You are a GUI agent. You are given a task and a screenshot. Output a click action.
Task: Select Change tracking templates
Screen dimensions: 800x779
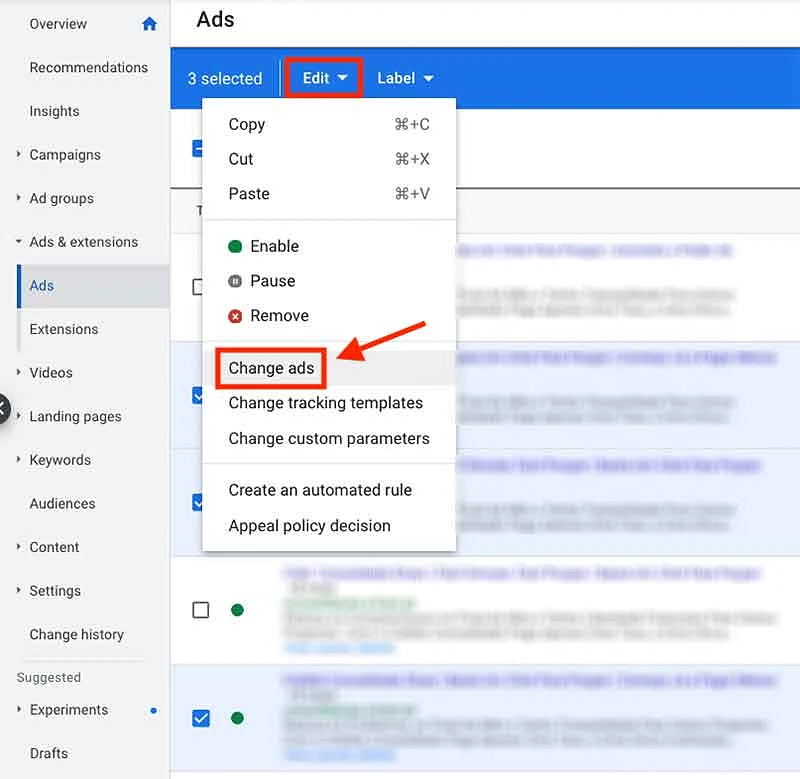(329, 403)
